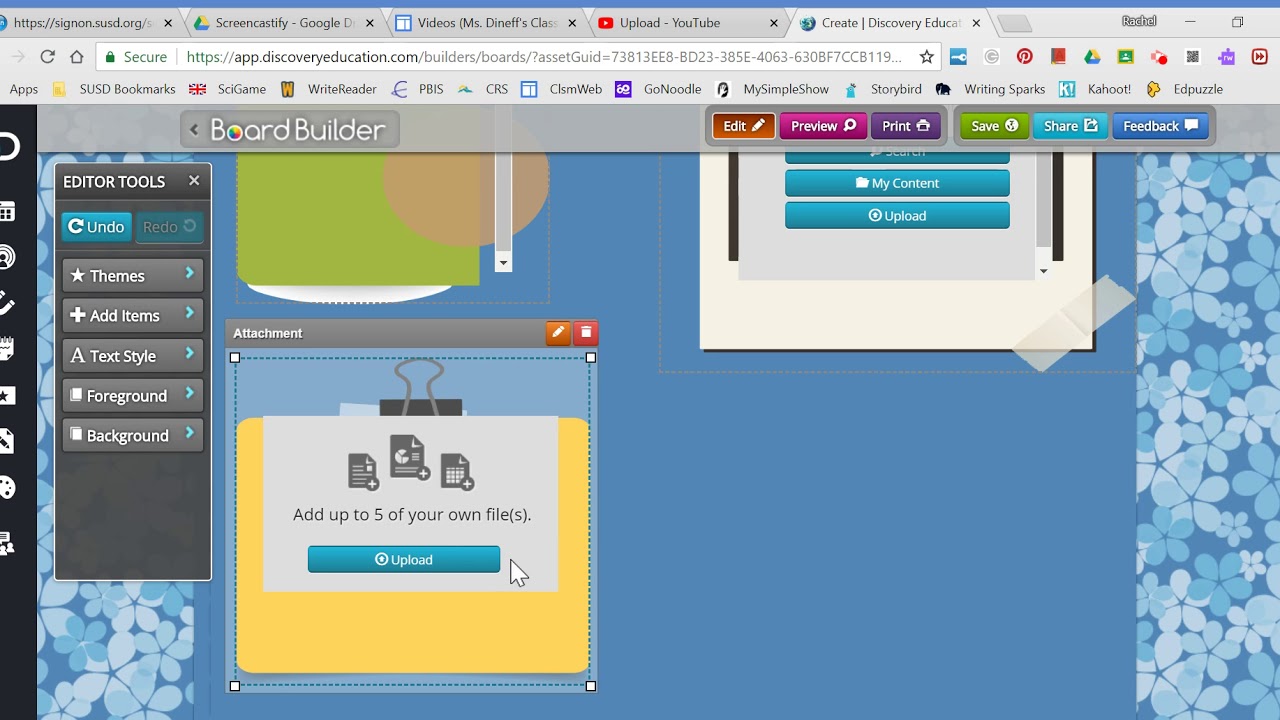The image size is (1280, 720).
Task: Open the Rachel profile menu
Action: (1139, 21)
